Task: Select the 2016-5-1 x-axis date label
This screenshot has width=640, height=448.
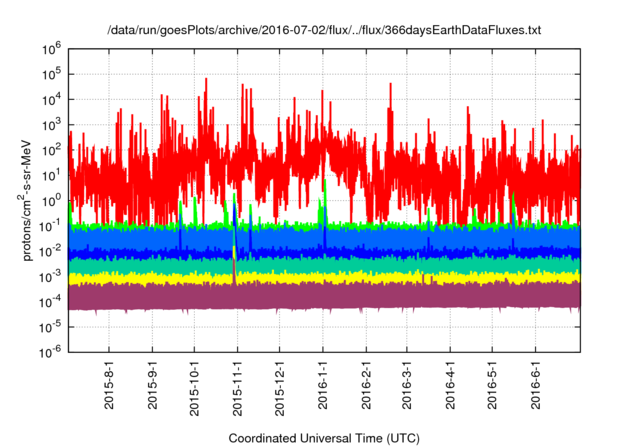Action: click(492, 385)
